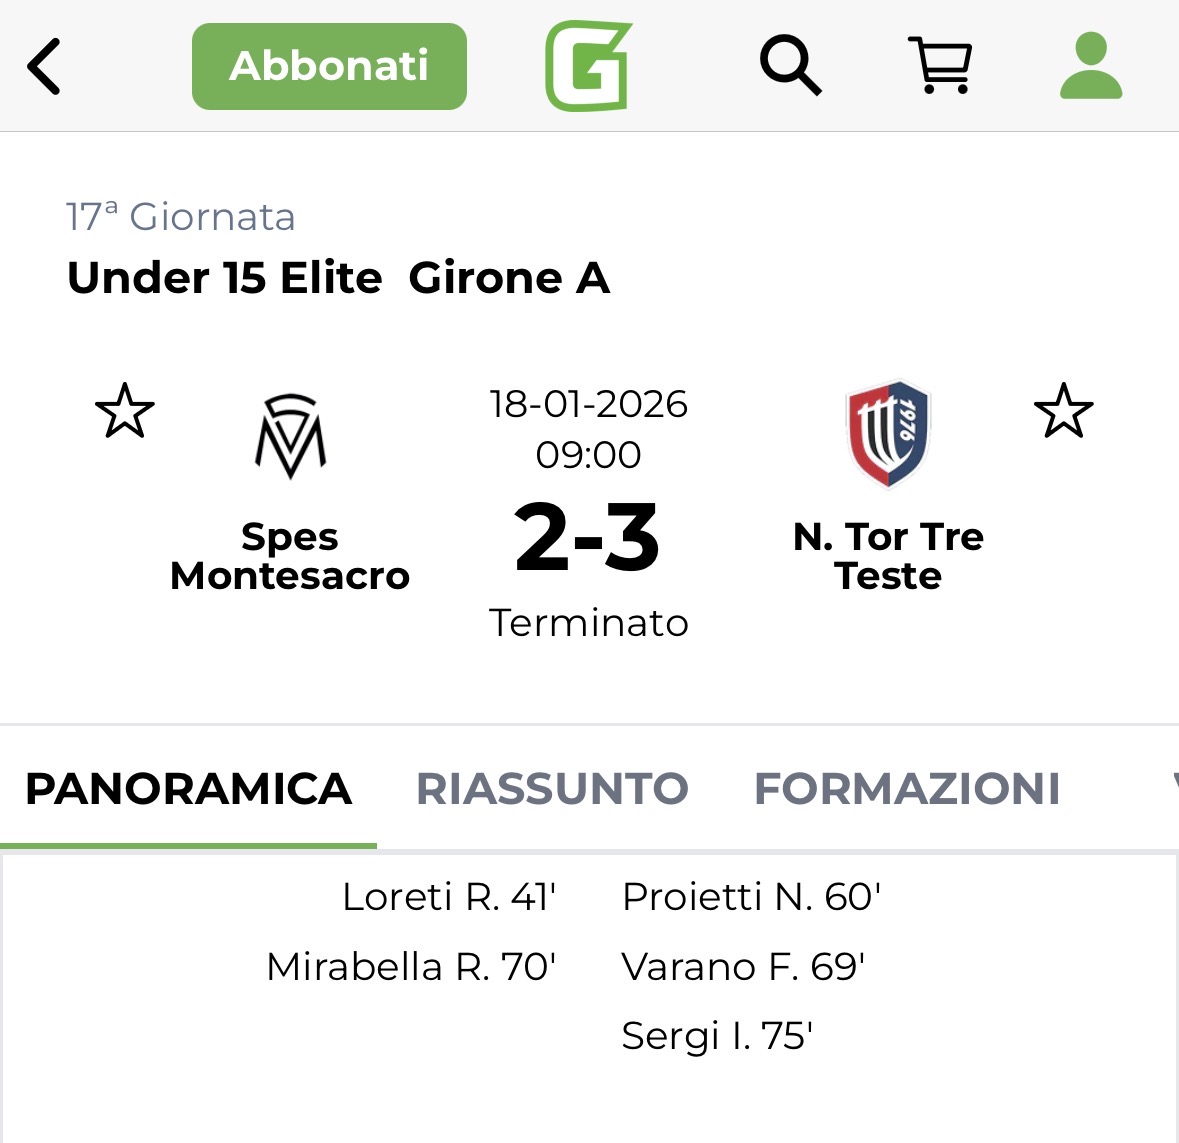This screenshot has width=1179, height=1143.
Task: Switch to the Riassunto tab
Action: click(x=552, y=789)
